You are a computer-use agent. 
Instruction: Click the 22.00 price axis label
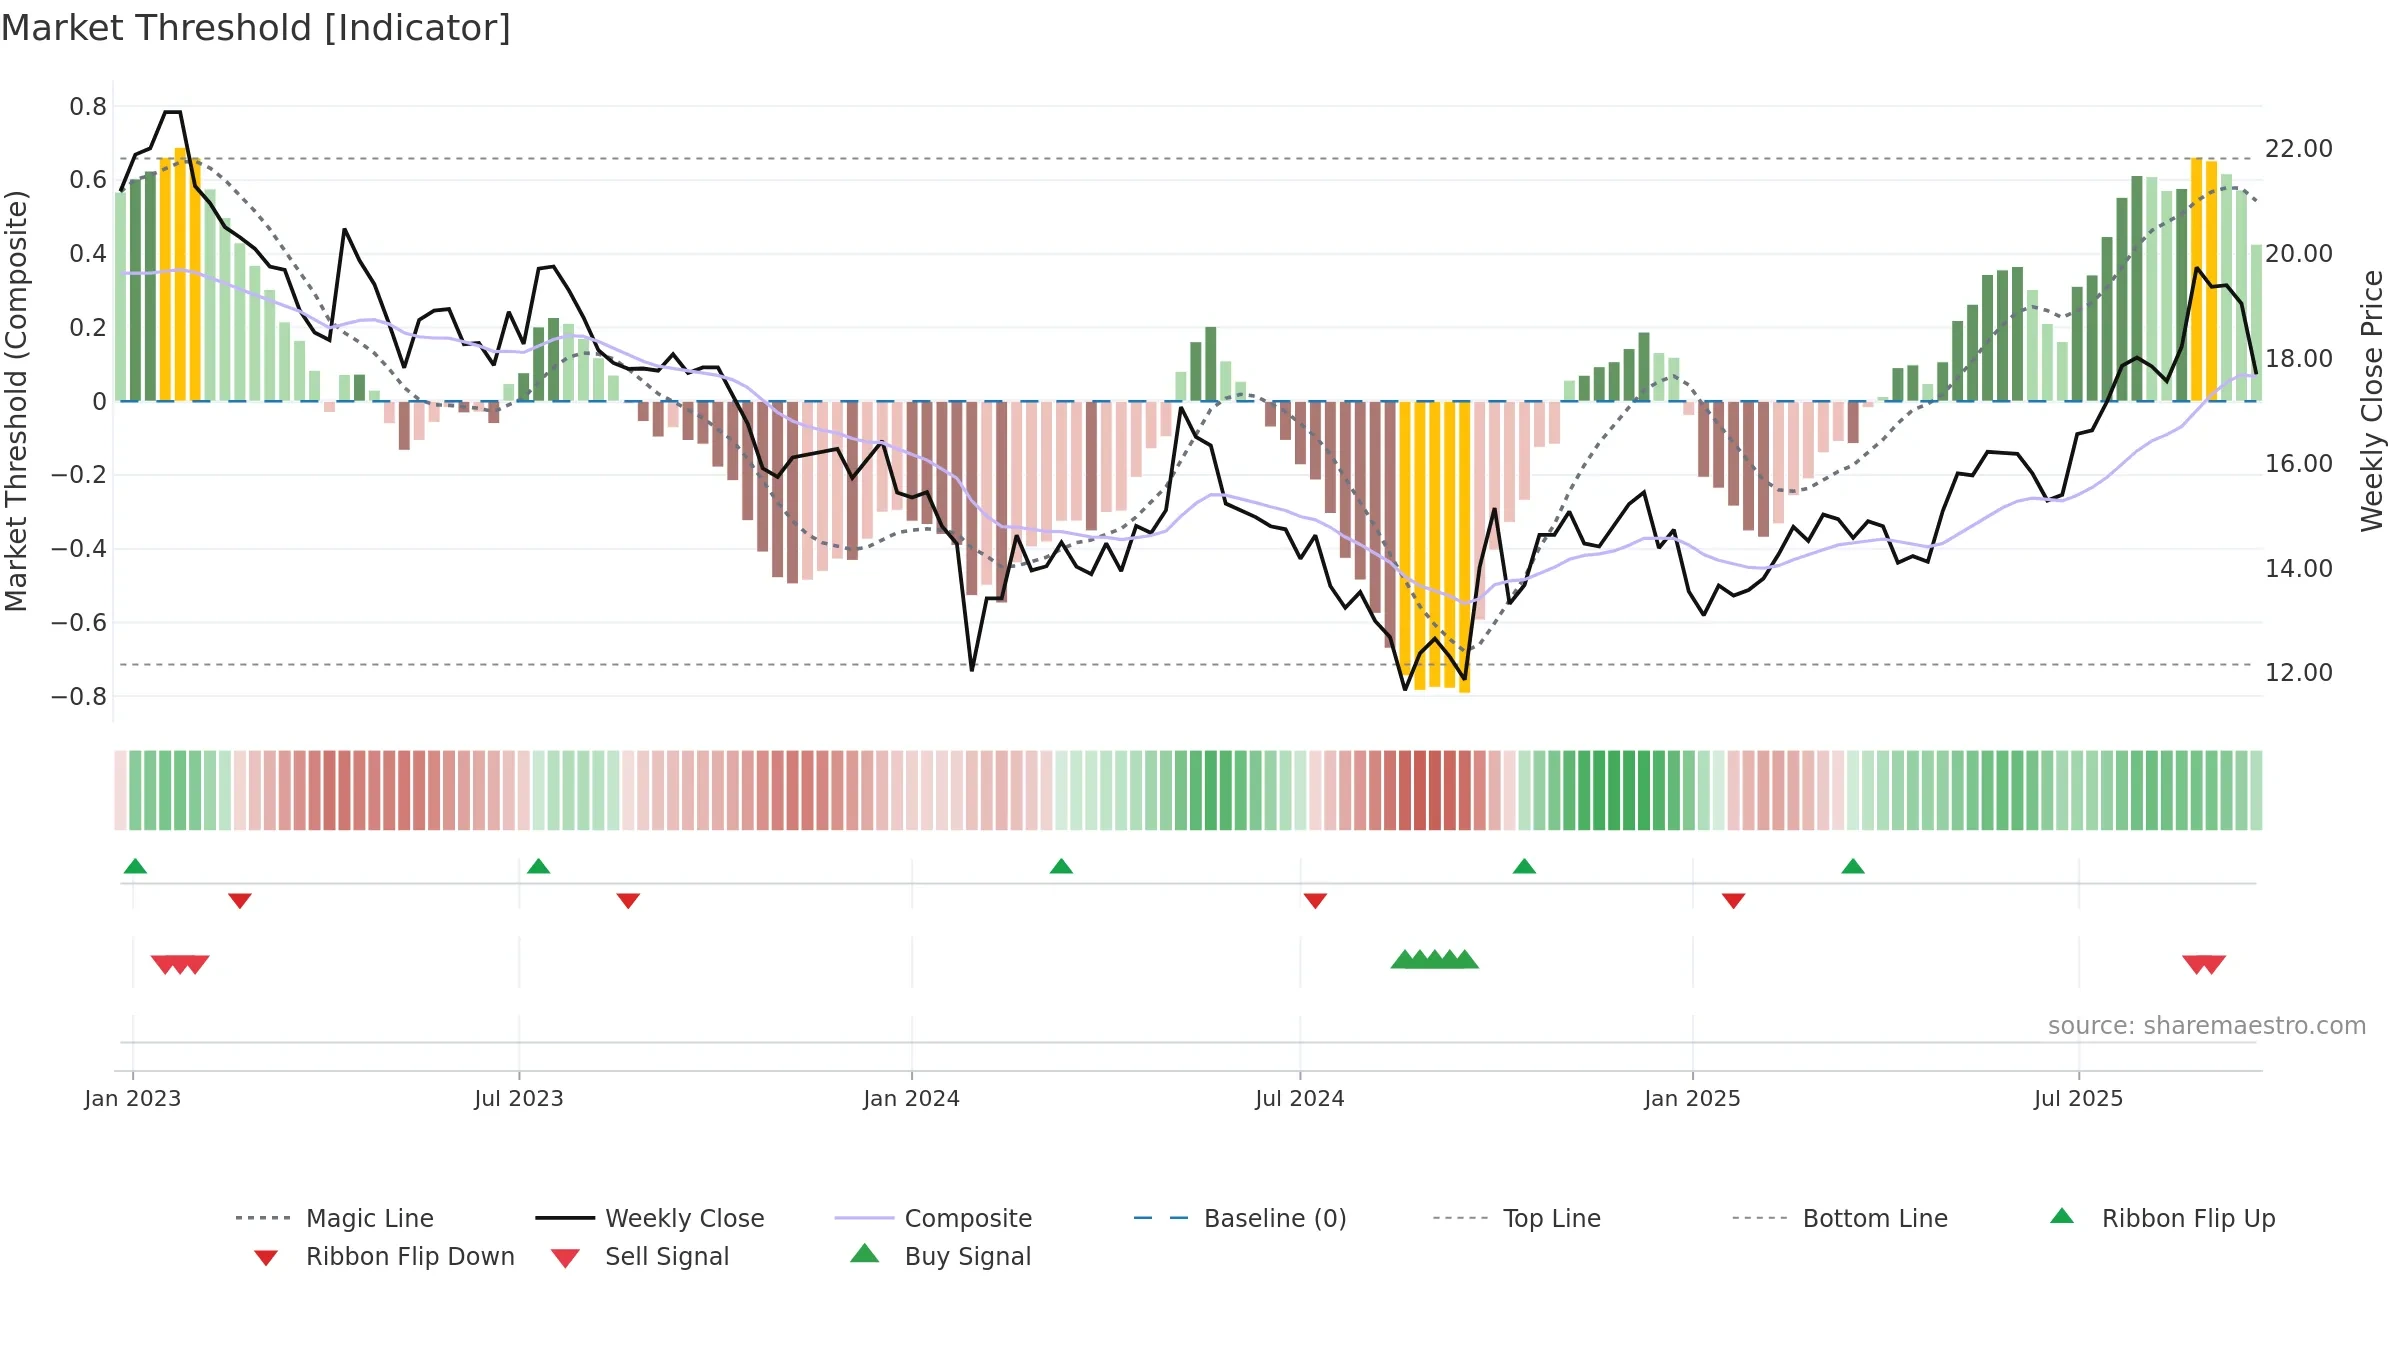point(2299,149)
